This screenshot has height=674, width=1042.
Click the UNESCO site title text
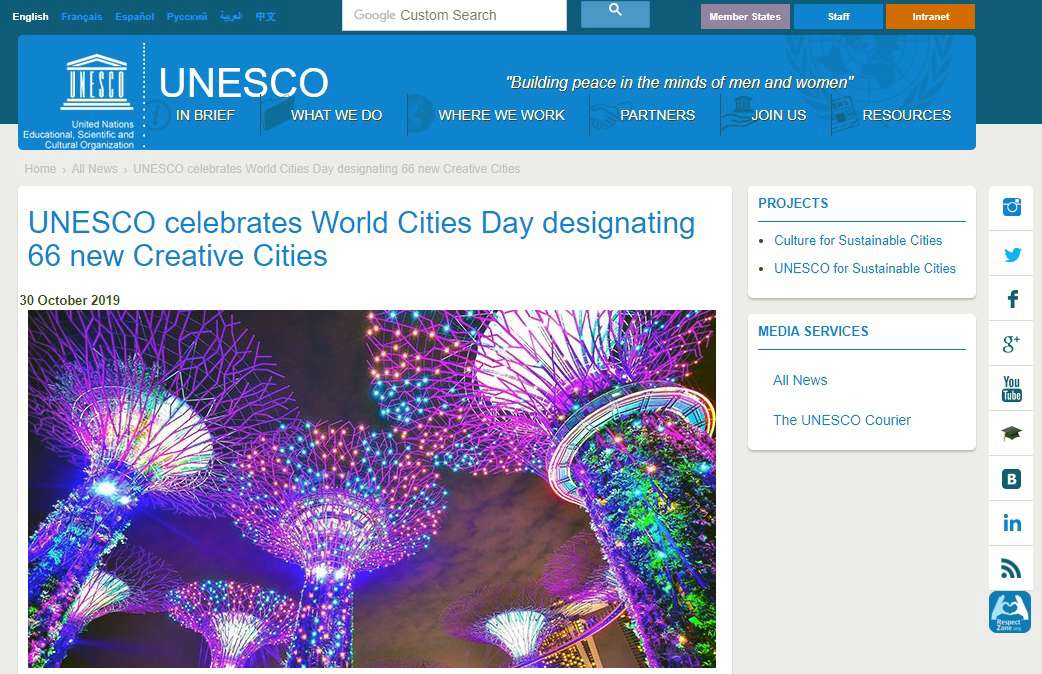click(243, 82)
